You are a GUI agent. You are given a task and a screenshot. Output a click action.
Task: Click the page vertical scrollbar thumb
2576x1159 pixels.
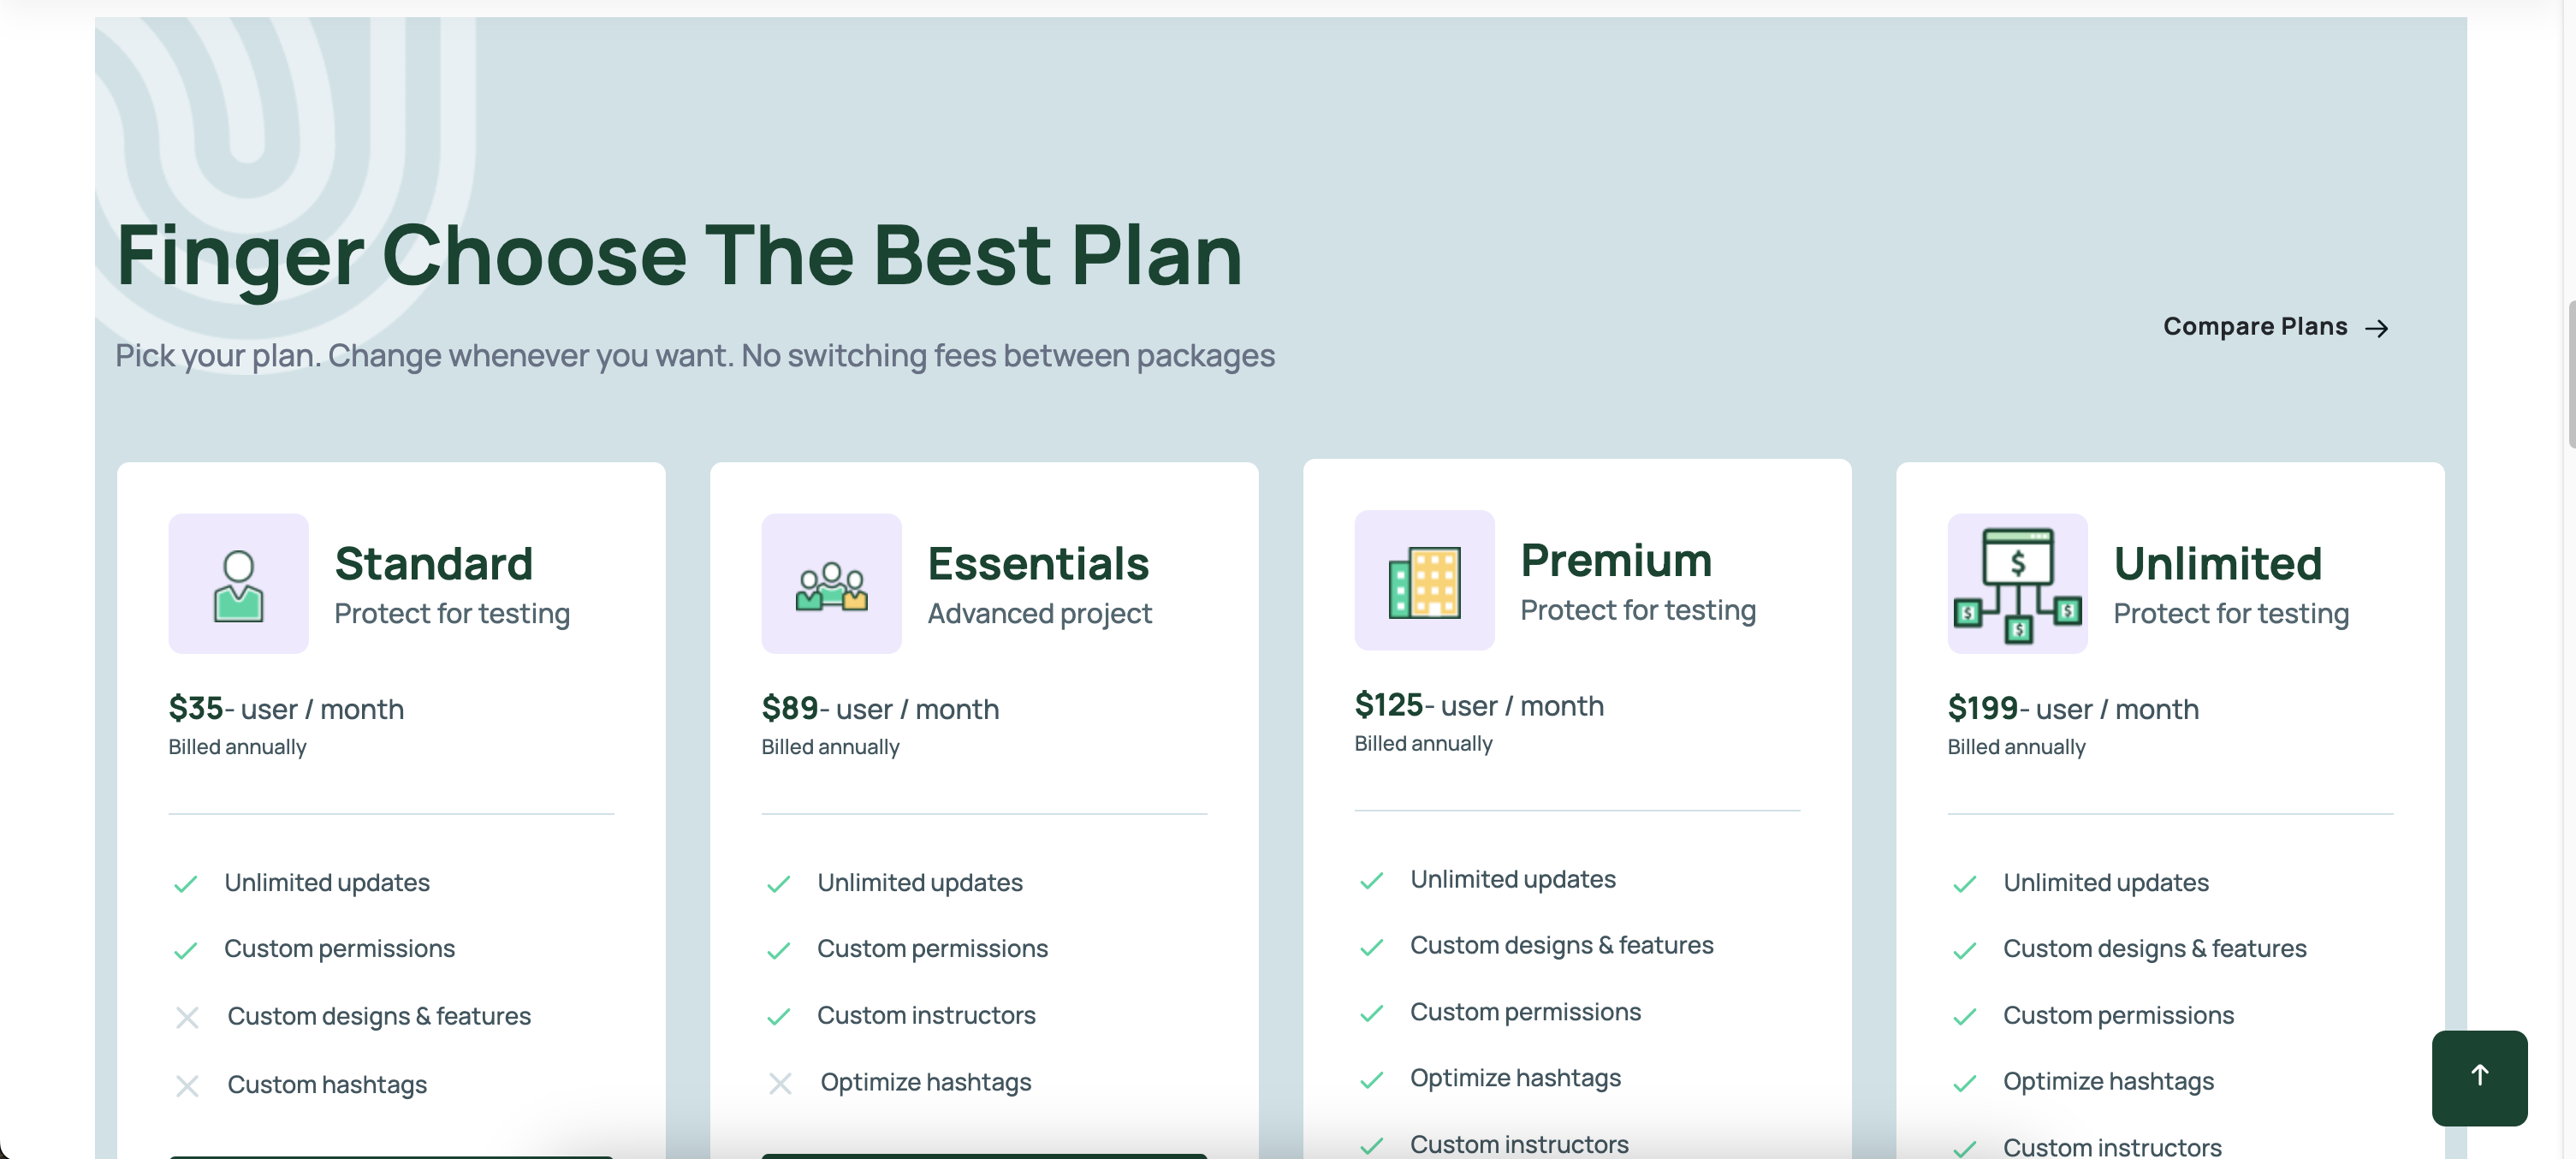2570,372
